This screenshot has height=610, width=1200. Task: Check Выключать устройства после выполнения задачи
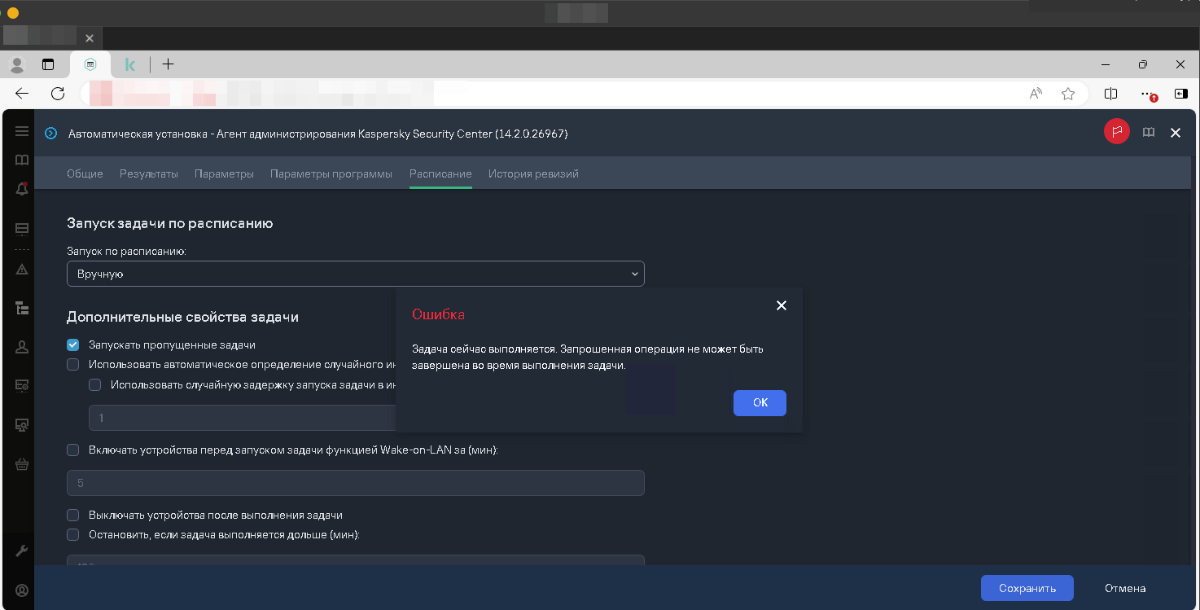click(73, 515)
